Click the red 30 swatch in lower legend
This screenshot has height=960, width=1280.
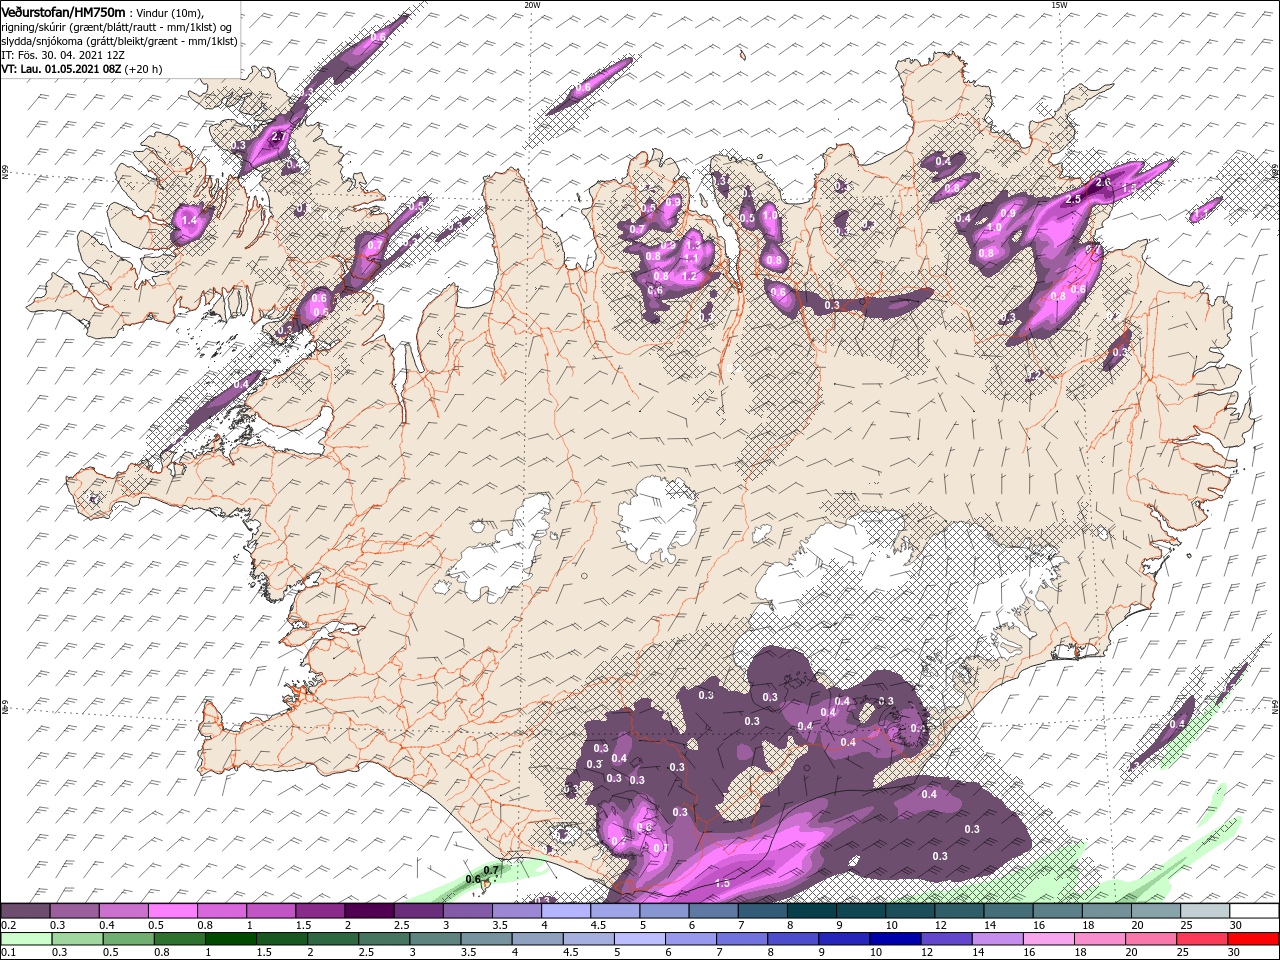coord(1252,939)
